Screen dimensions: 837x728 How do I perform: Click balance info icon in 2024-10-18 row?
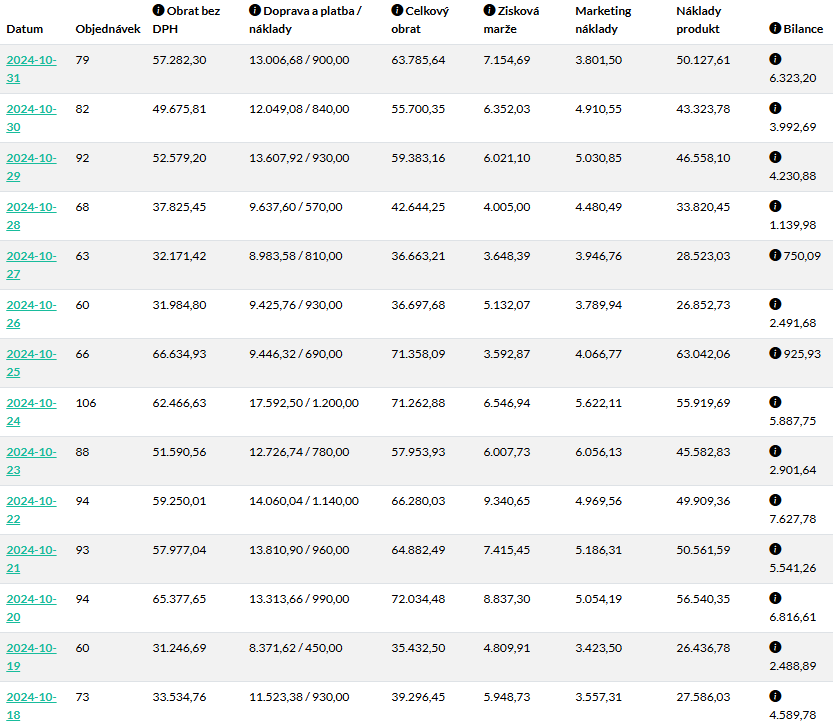(x=775, y=697)
